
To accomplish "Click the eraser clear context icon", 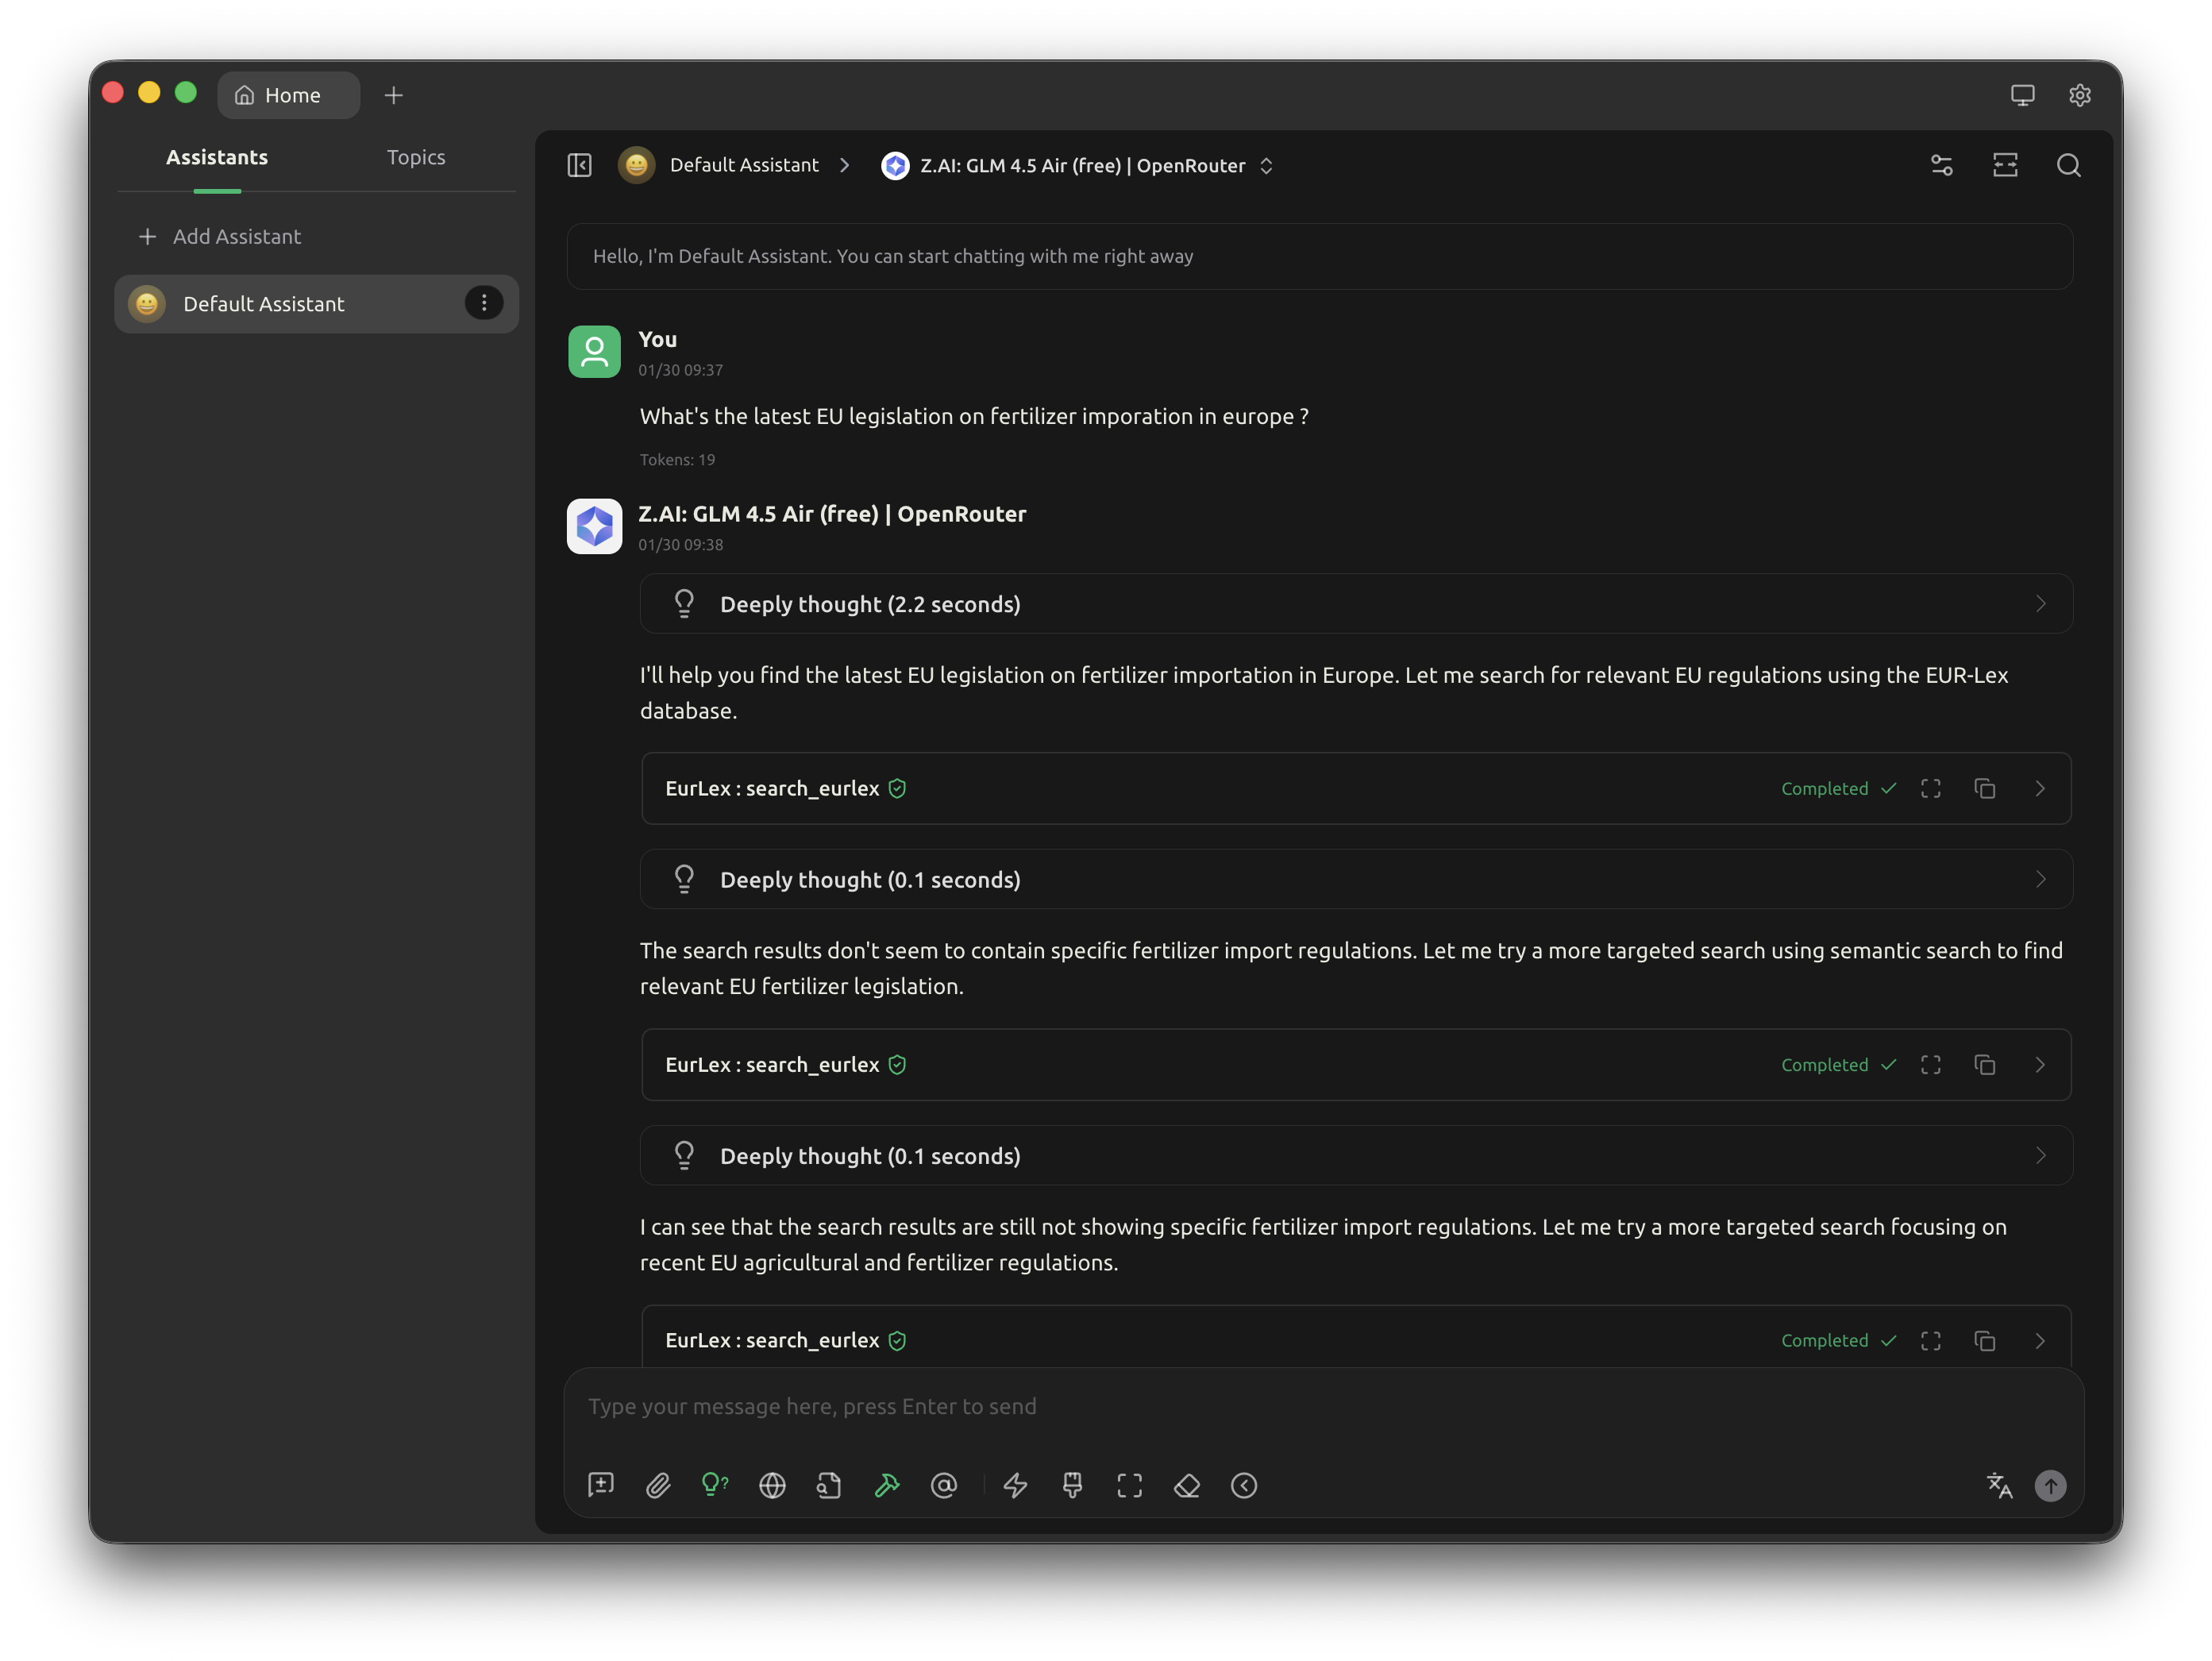I will tap(1187, 1485).
